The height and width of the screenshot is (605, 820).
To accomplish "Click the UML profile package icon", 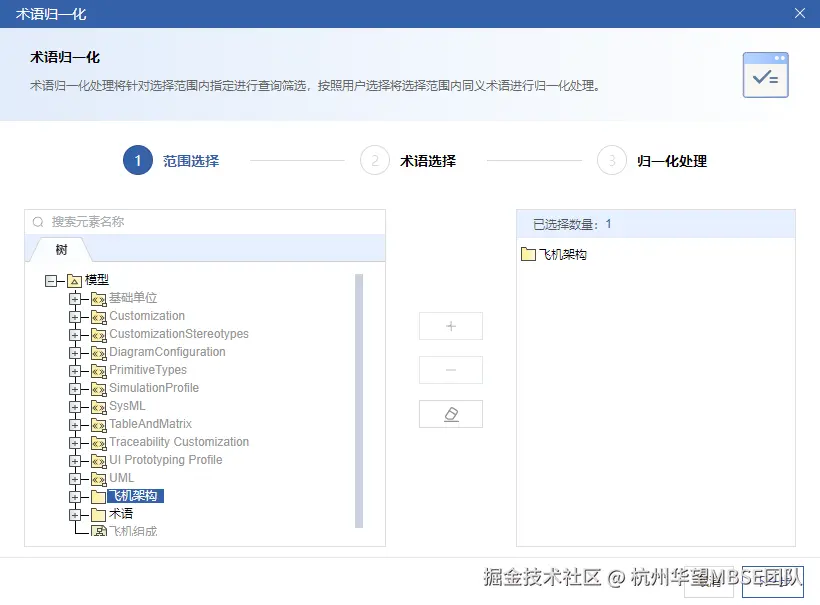I will click(x=98, y=479).
